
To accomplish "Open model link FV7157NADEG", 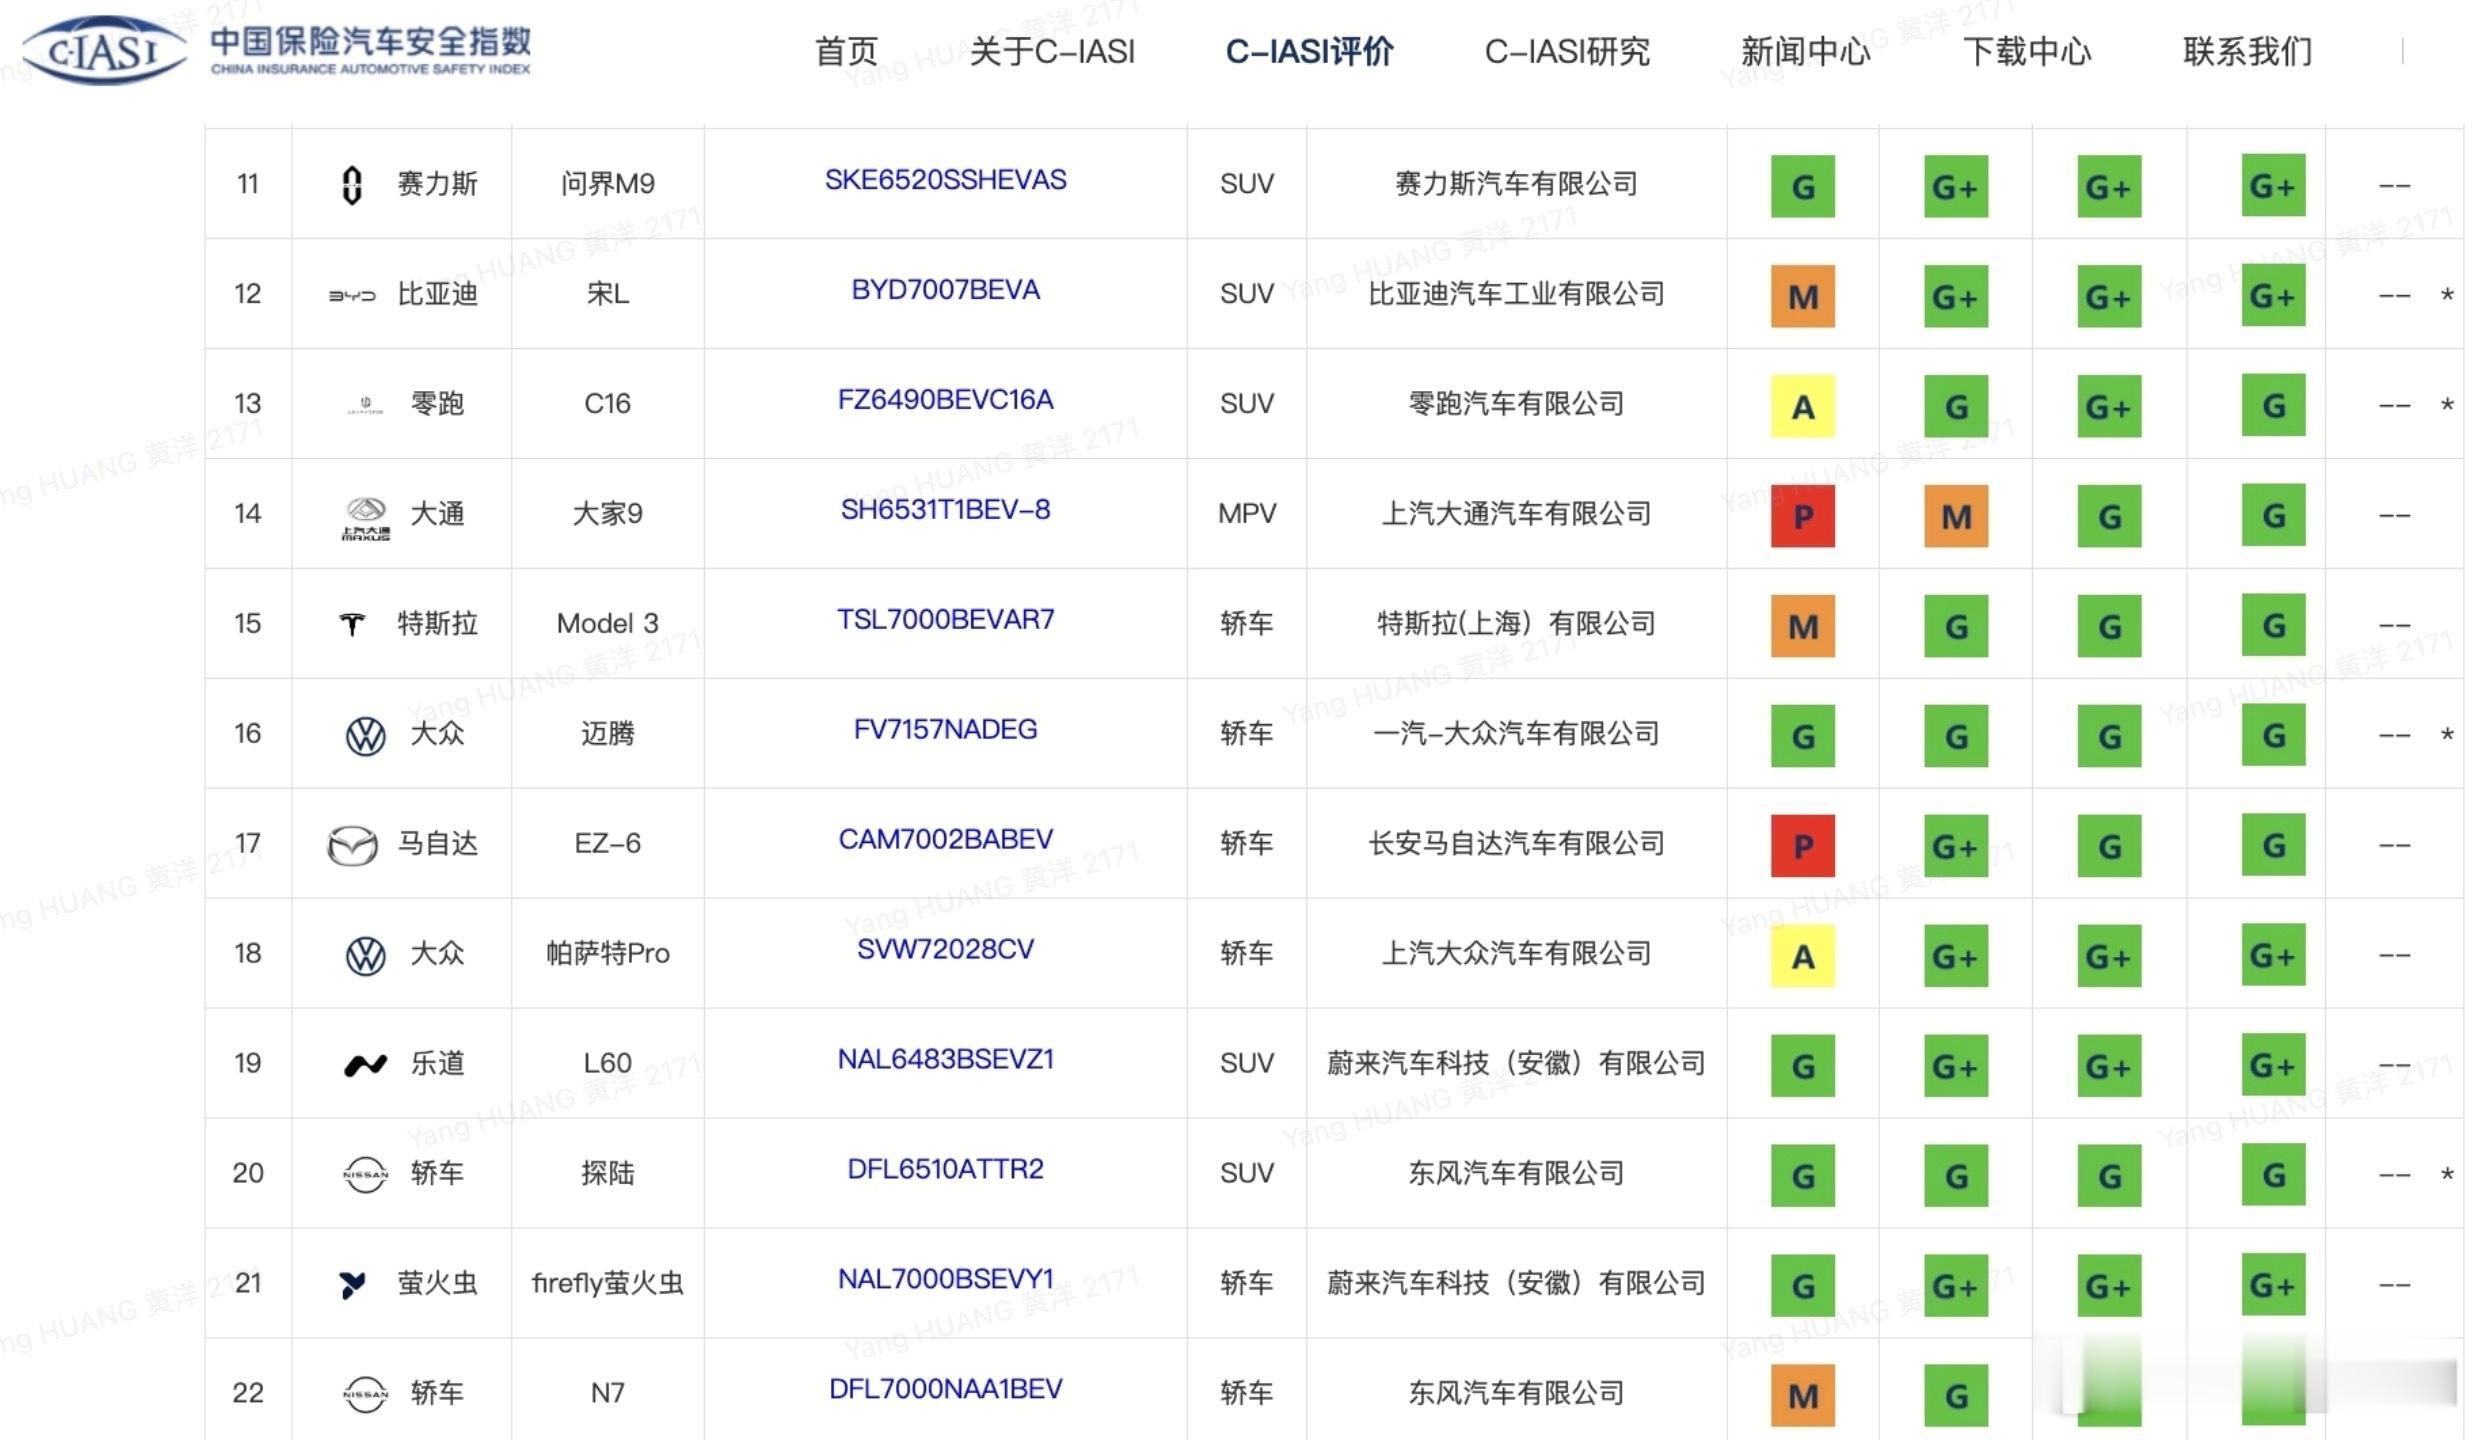I will point(945,730).
